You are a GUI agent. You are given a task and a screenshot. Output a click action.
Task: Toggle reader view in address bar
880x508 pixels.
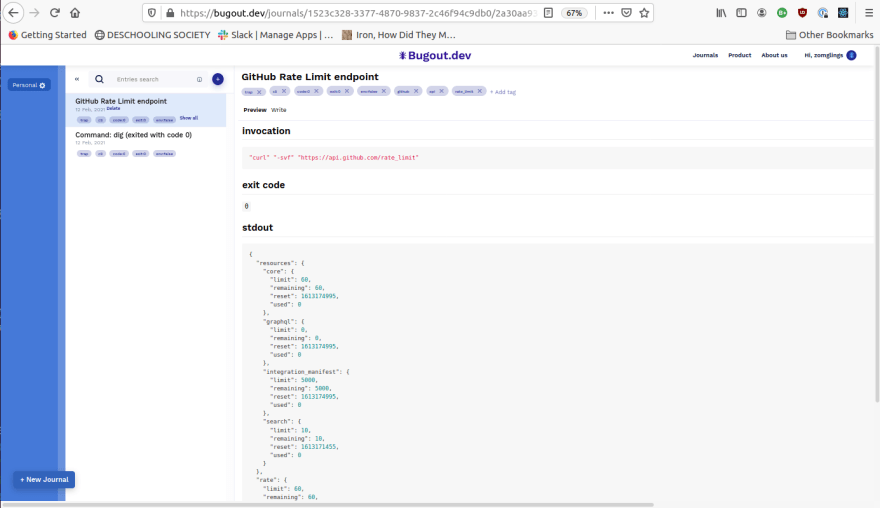coord(548,12)
